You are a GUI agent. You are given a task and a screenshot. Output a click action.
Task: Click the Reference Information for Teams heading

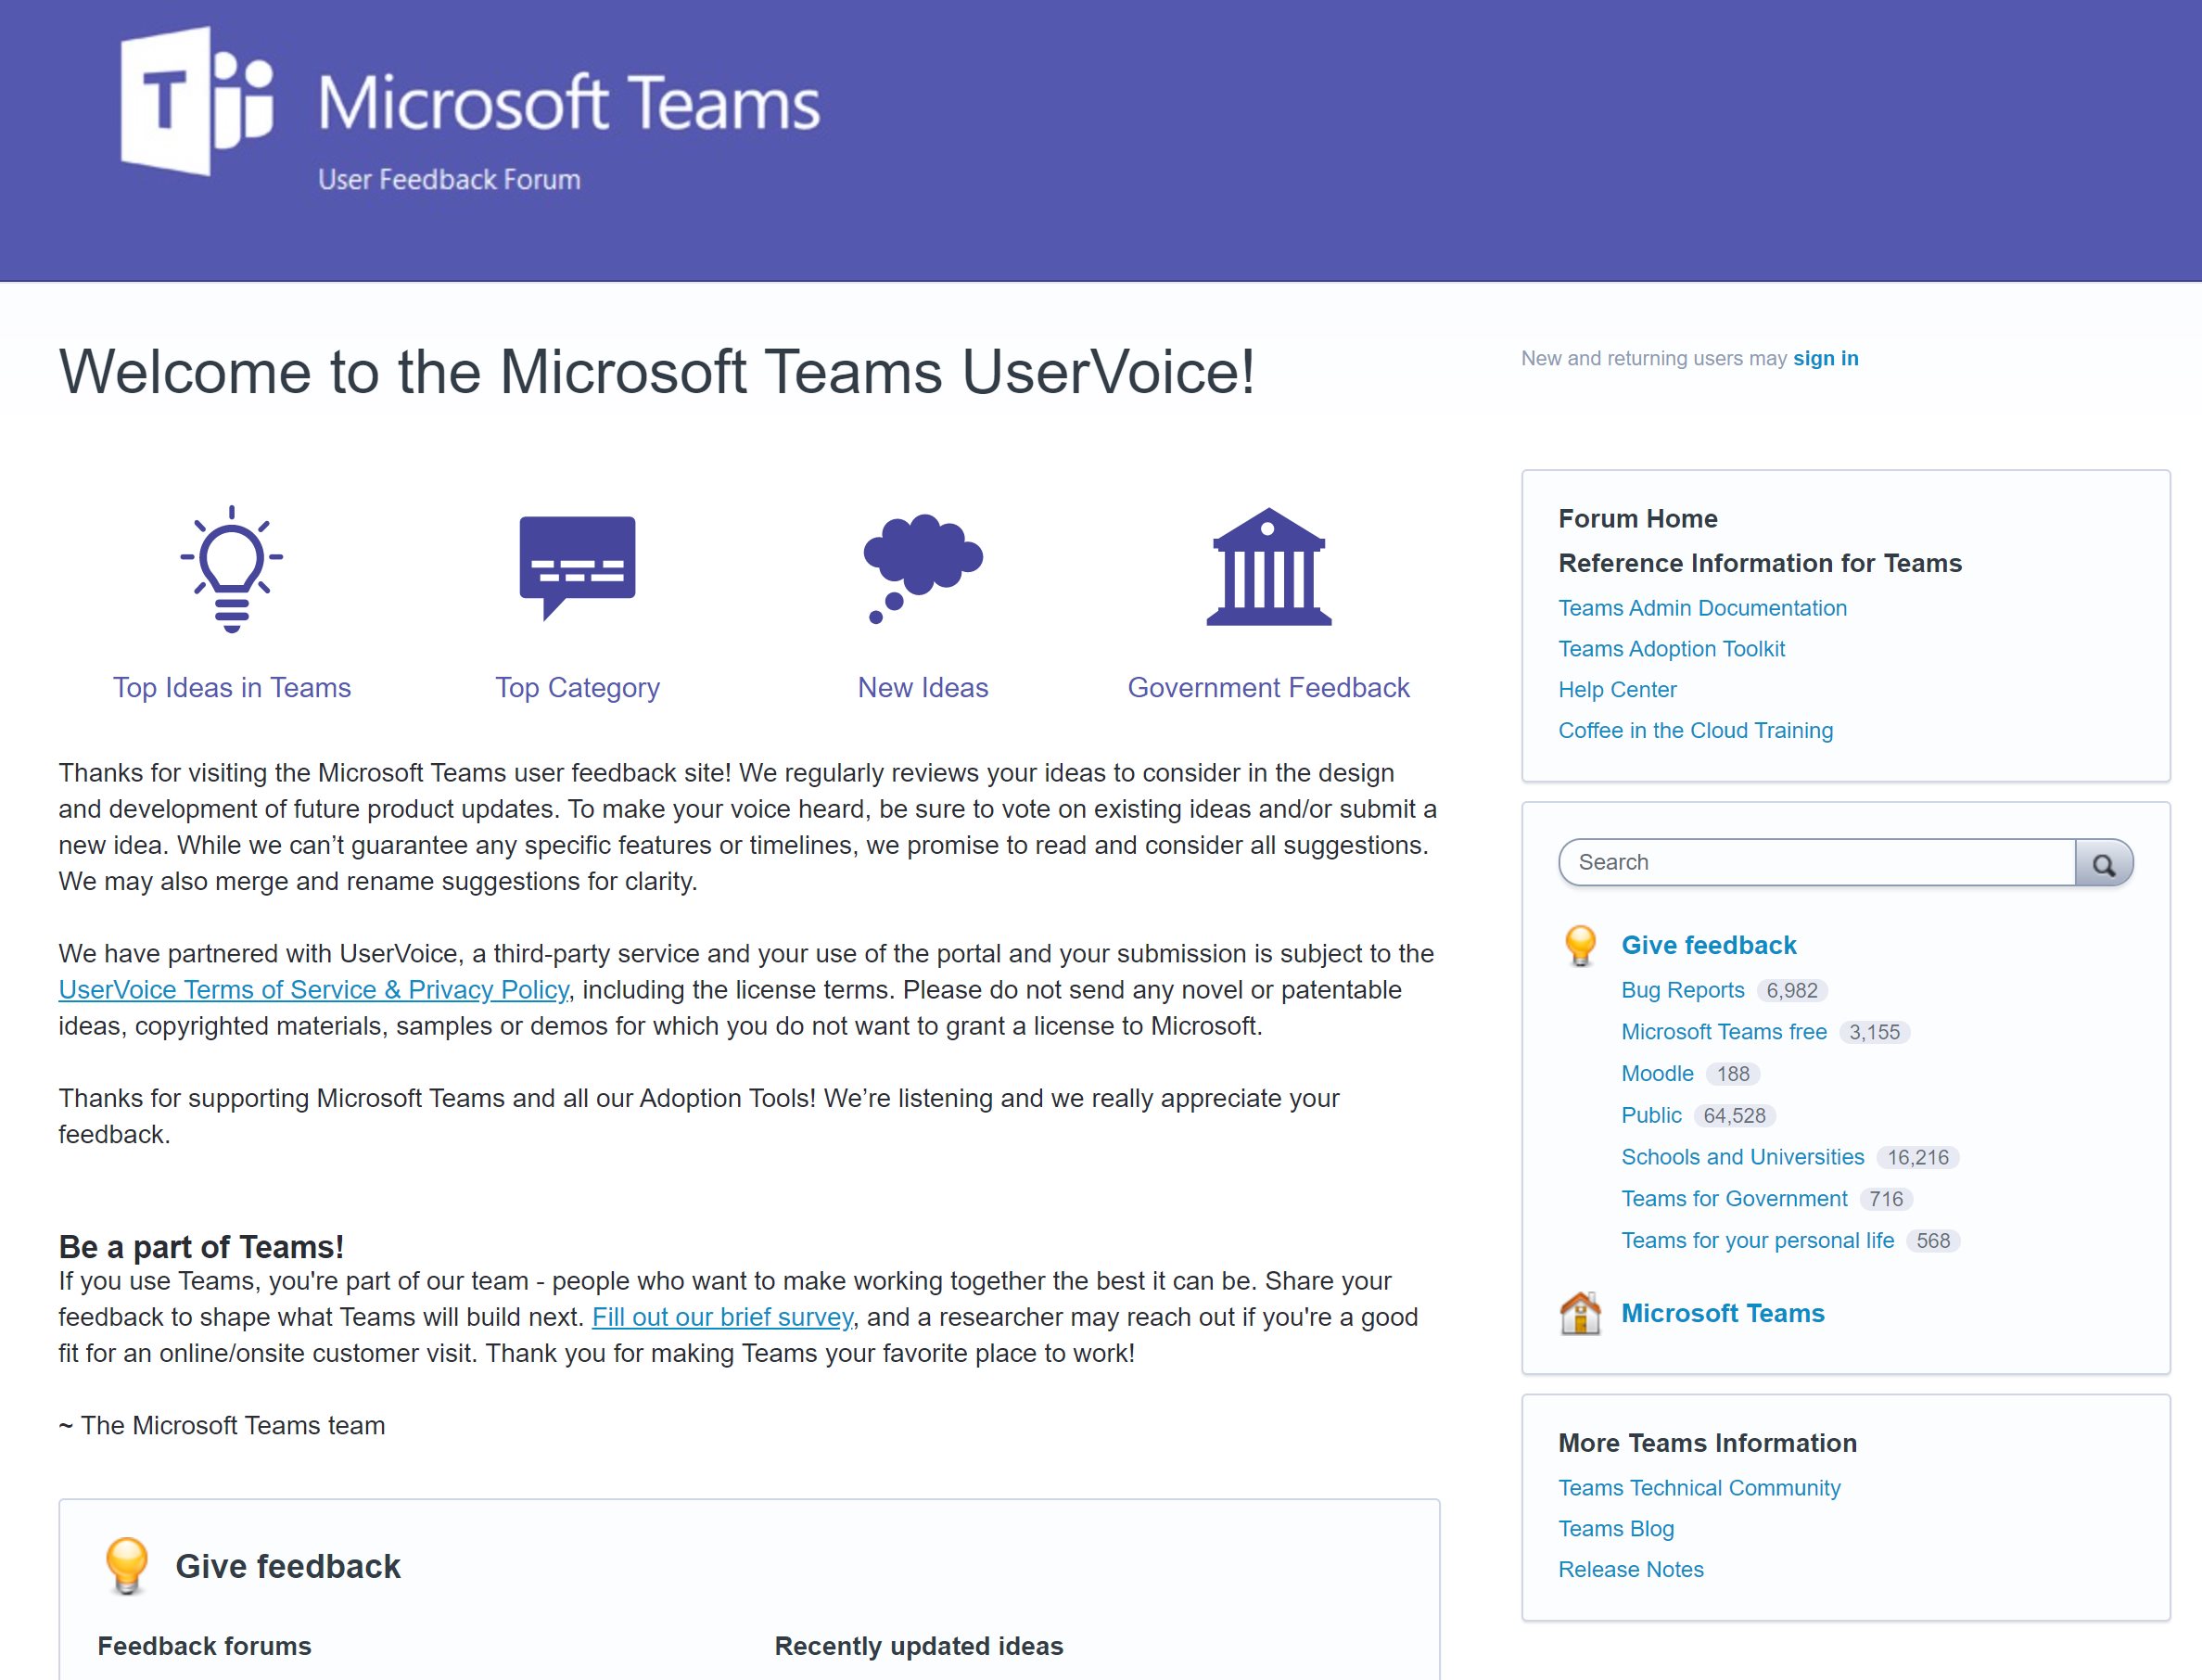point(1760,564)
